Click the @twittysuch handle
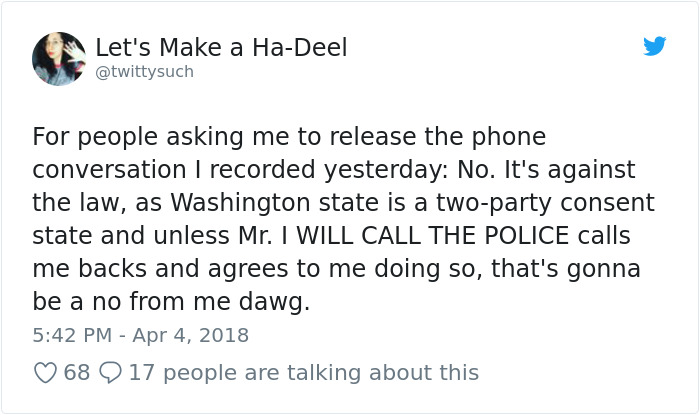This screenshot has width=700, height=415. pos(144,72)
